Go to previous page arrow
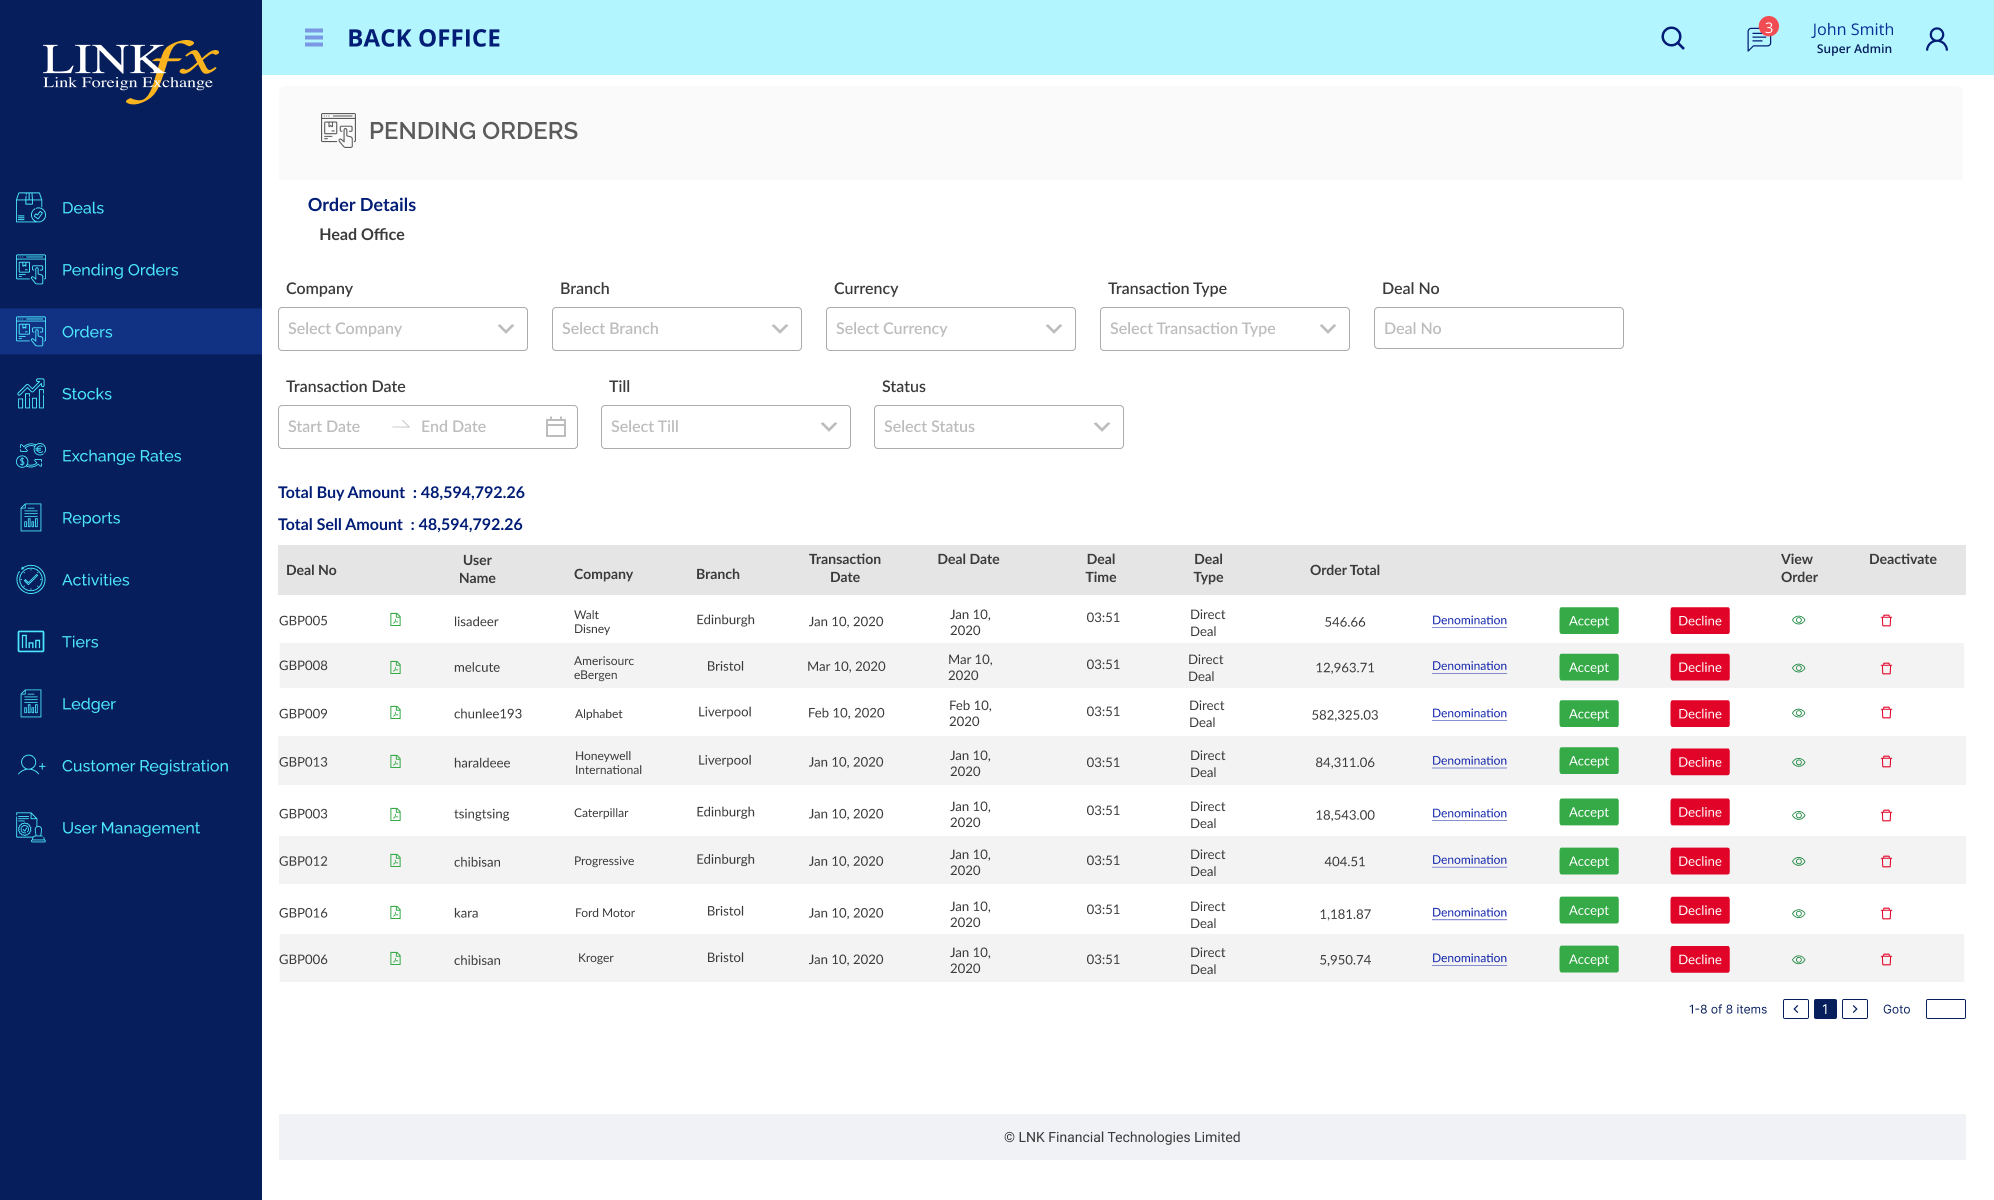Viewport: 1994px width, 1200px height. click(1796, 1009)
